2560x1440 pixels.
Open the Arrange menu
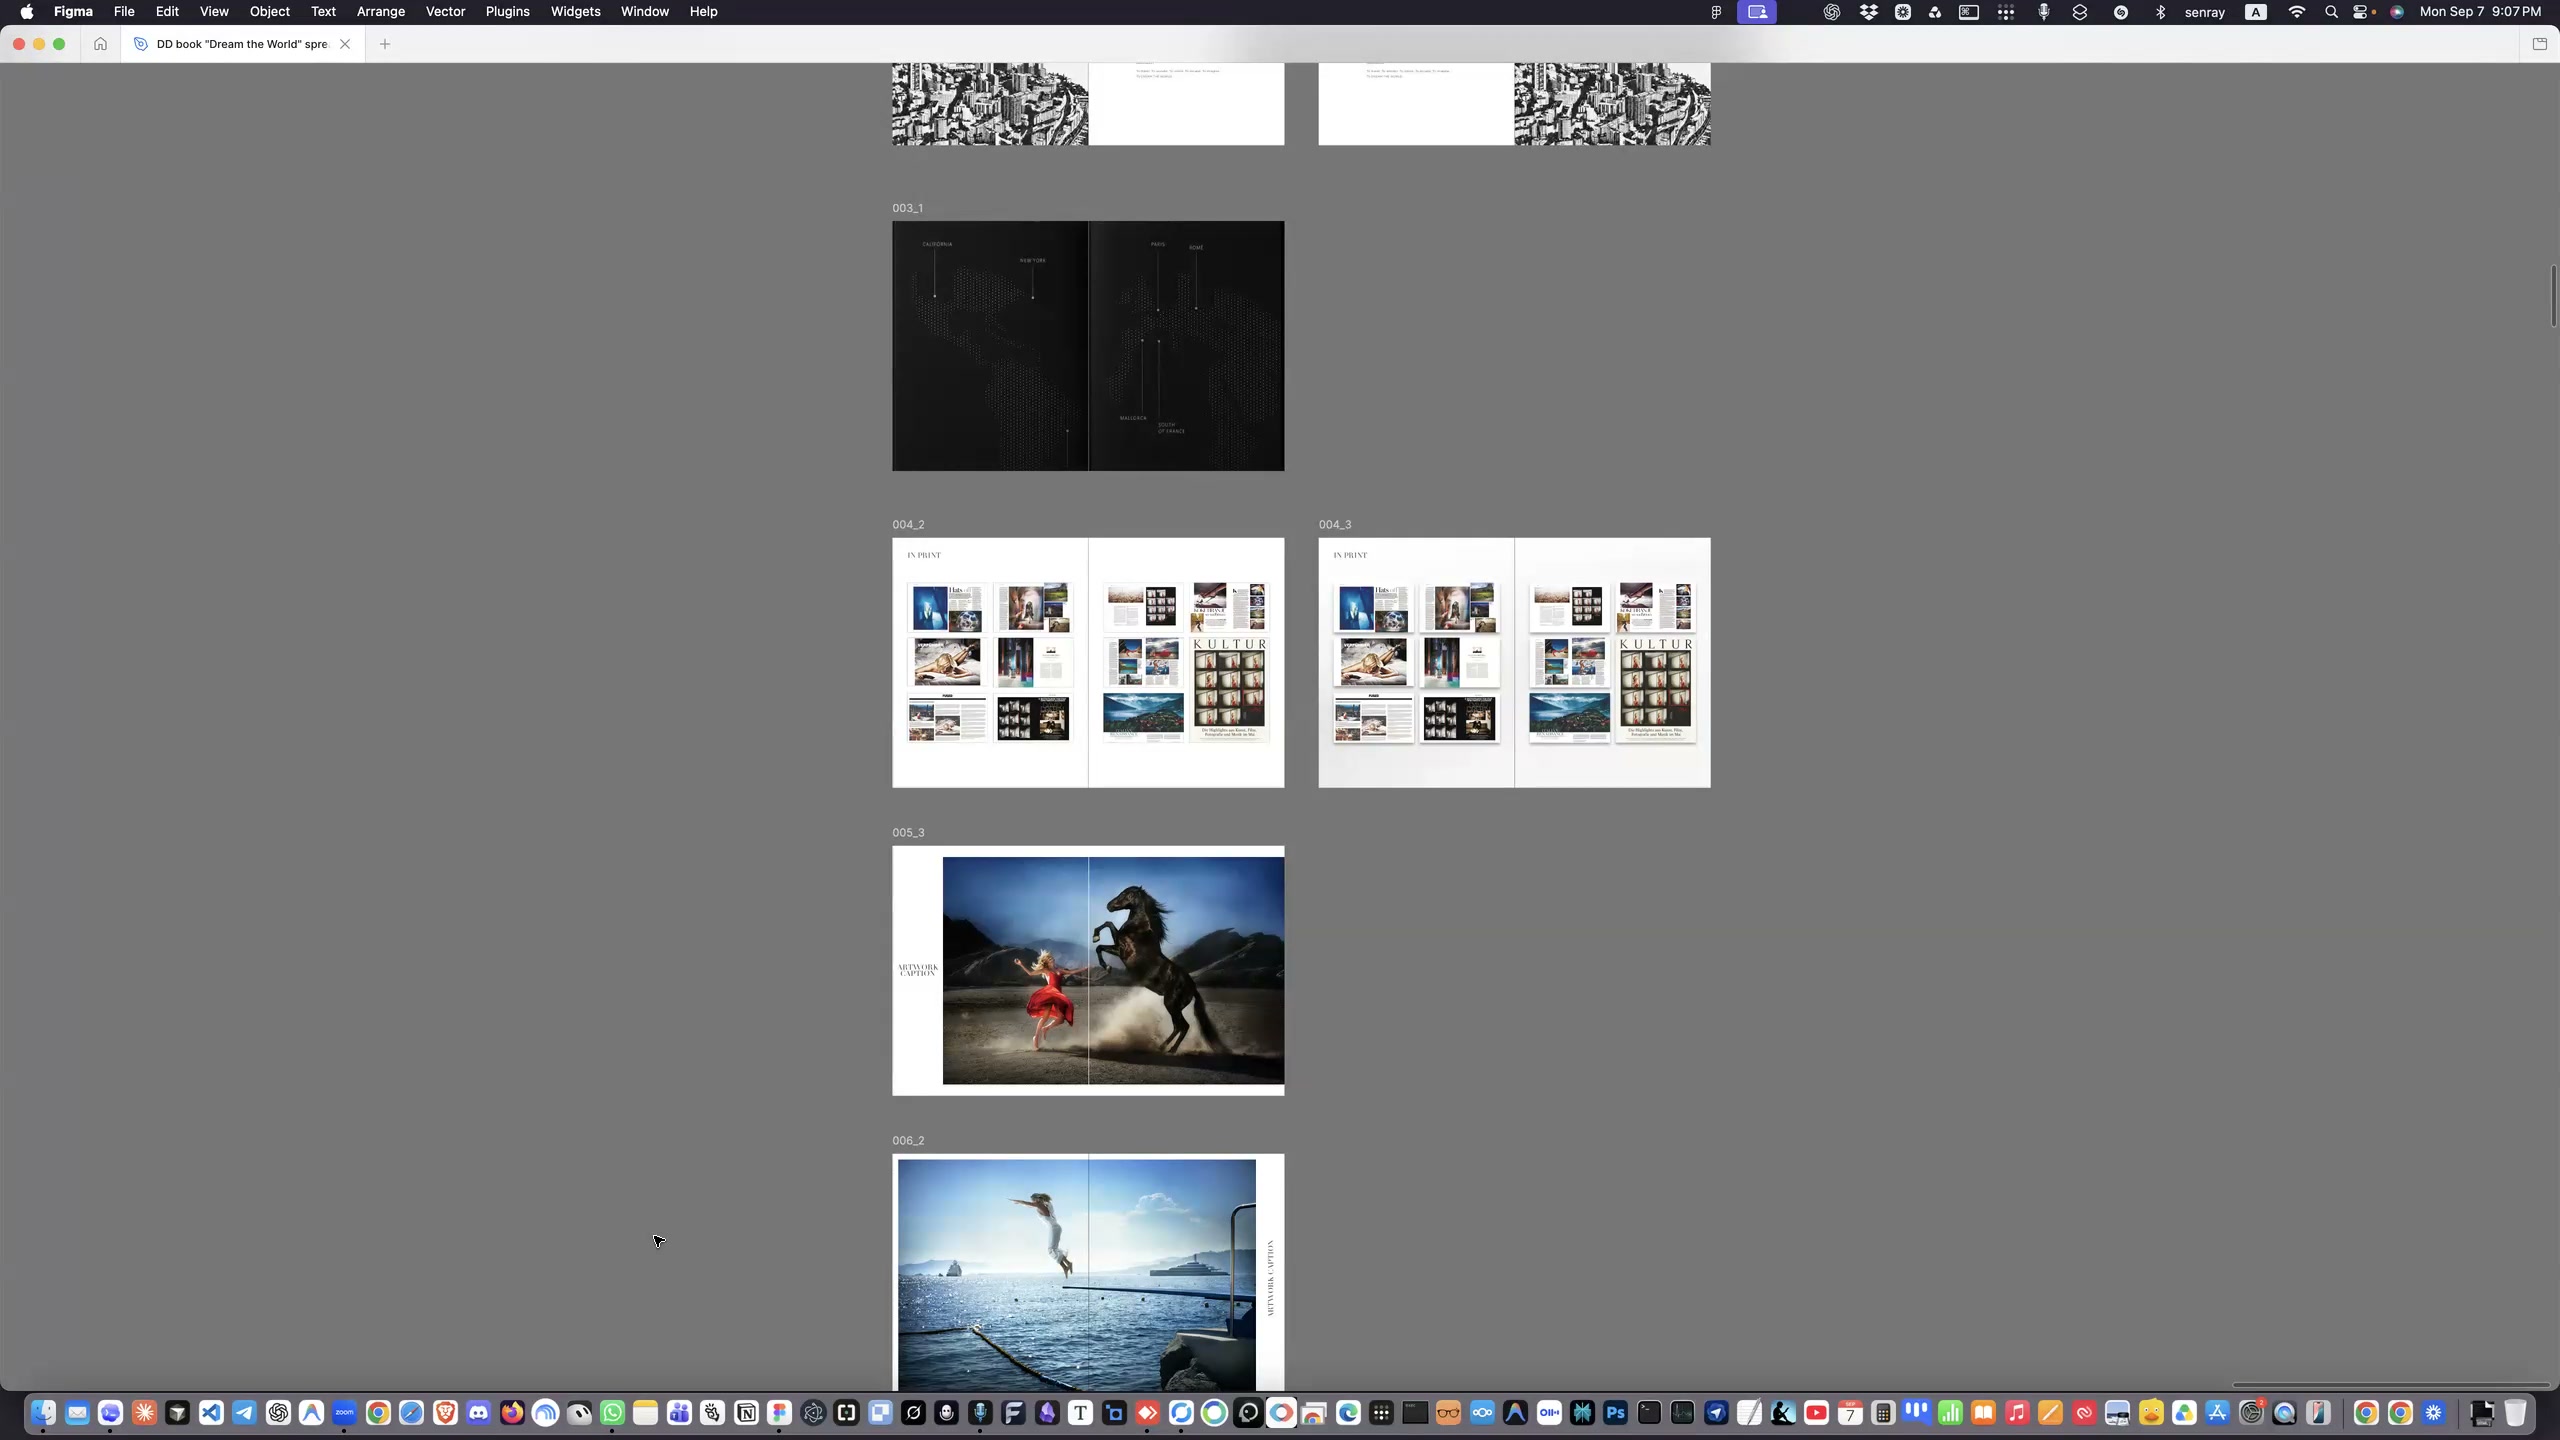pyautogui.click(x=381, y=12)
